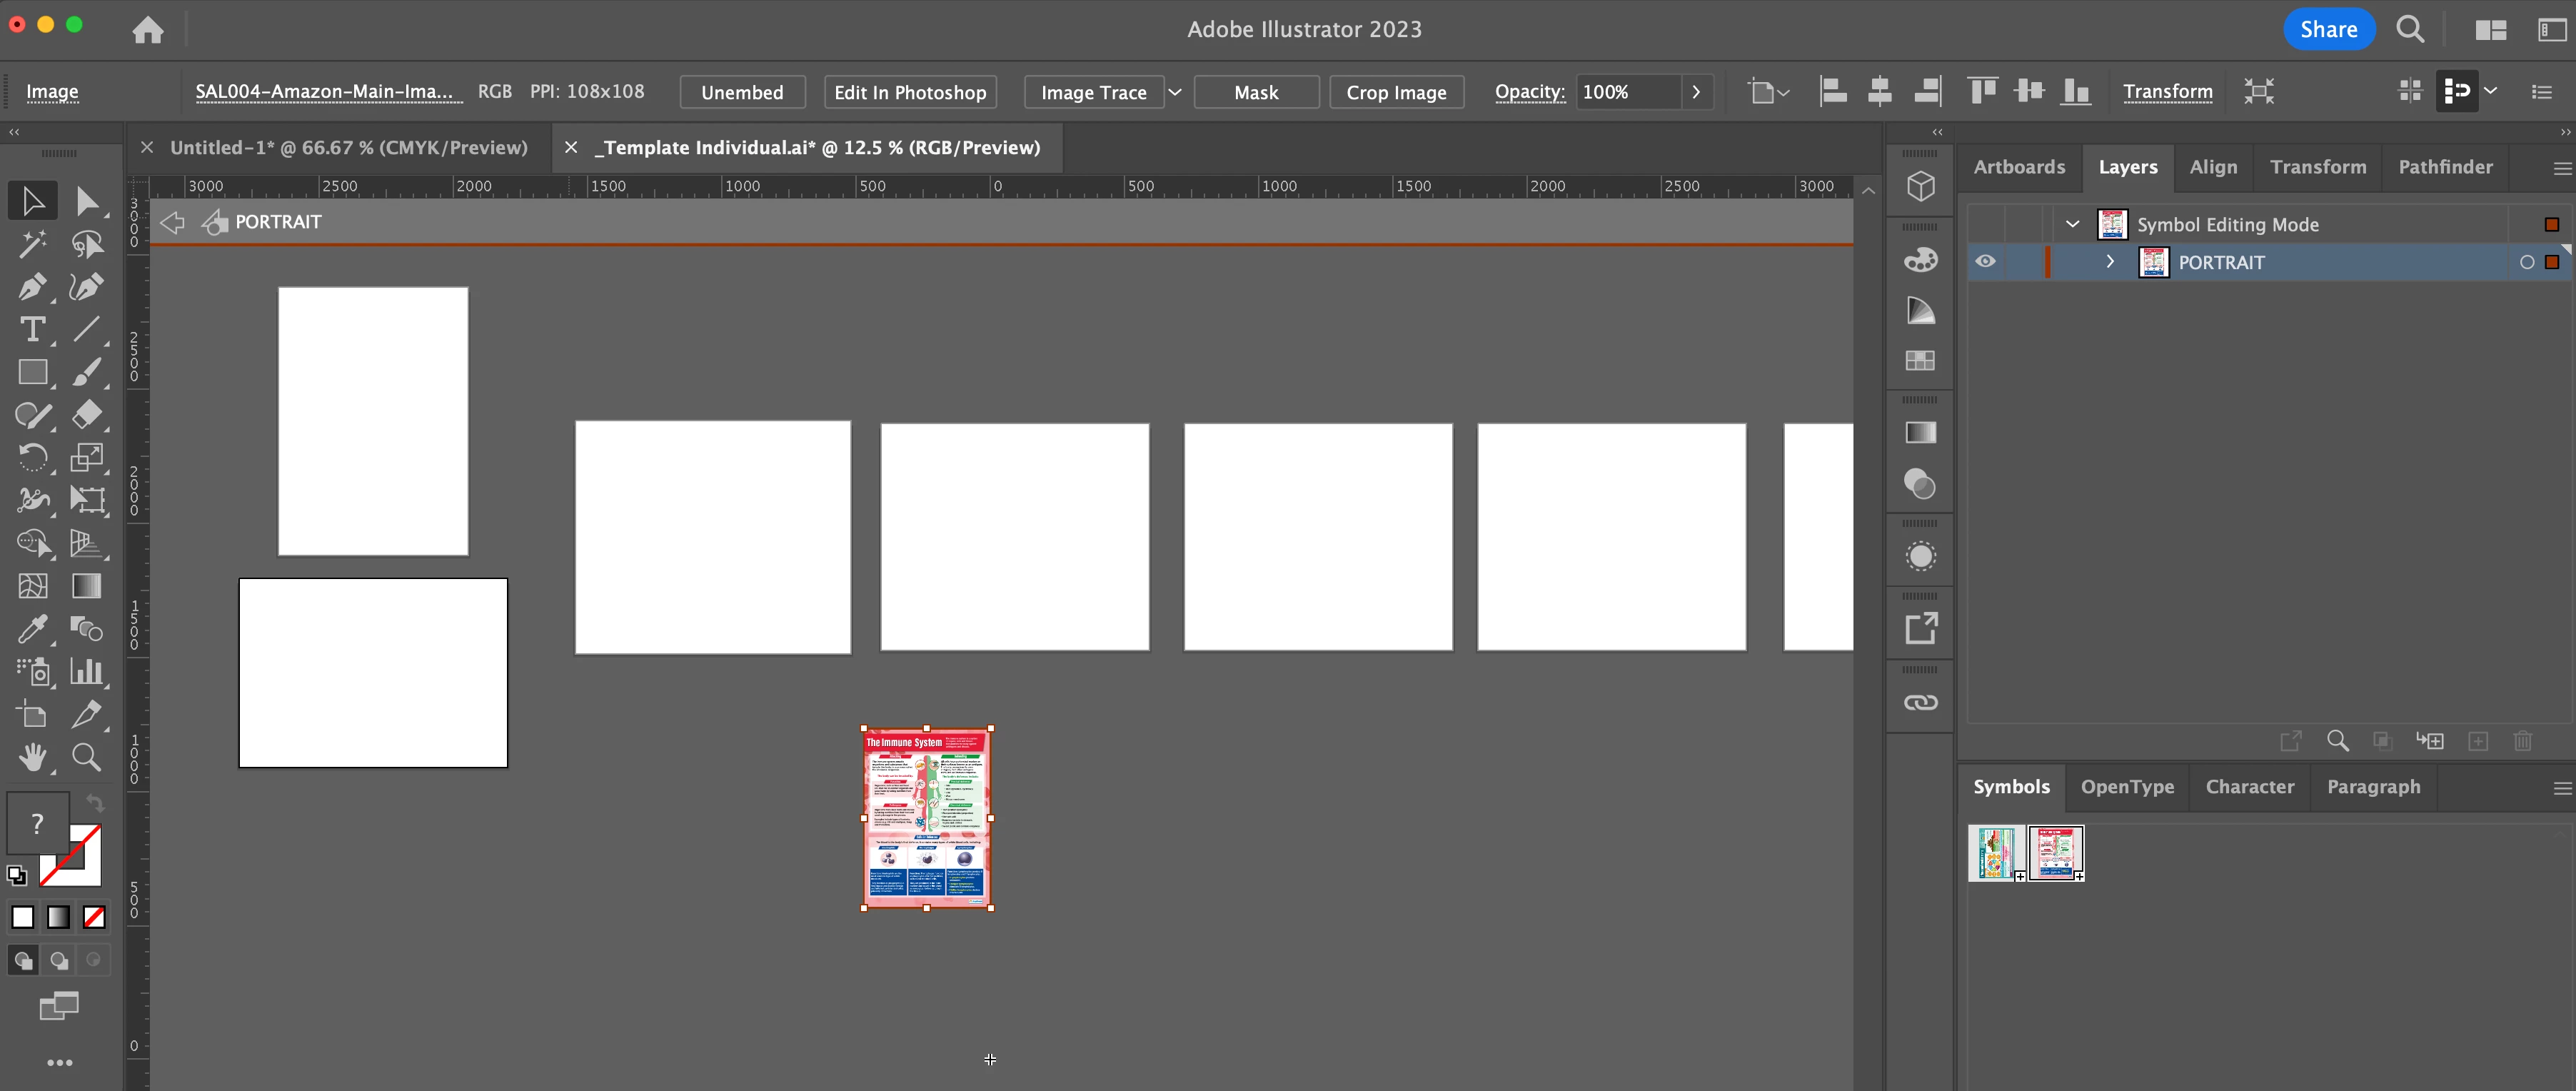Select the Direct Selection tool

point(87,201)
